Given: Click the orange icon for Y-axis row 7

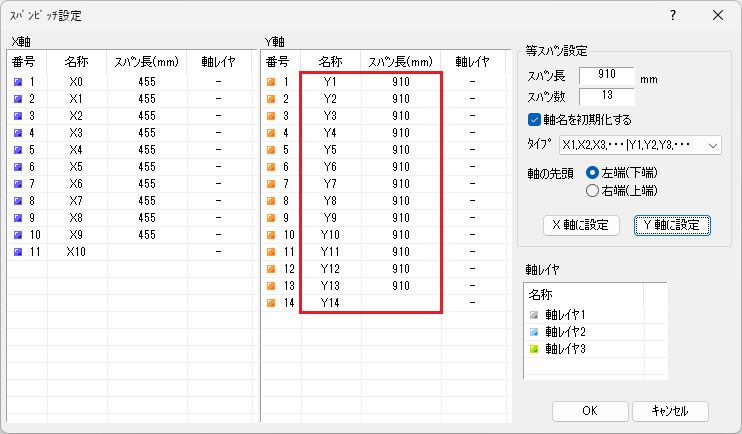Looking at the screenshot, I should click(270, 184).
